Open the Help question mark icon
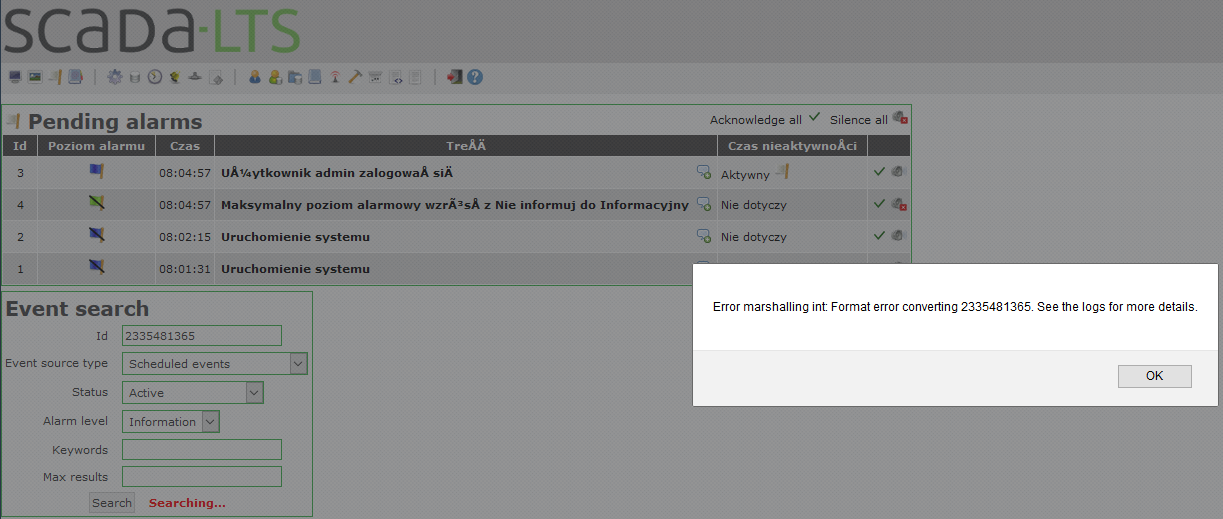 (475, 77)
